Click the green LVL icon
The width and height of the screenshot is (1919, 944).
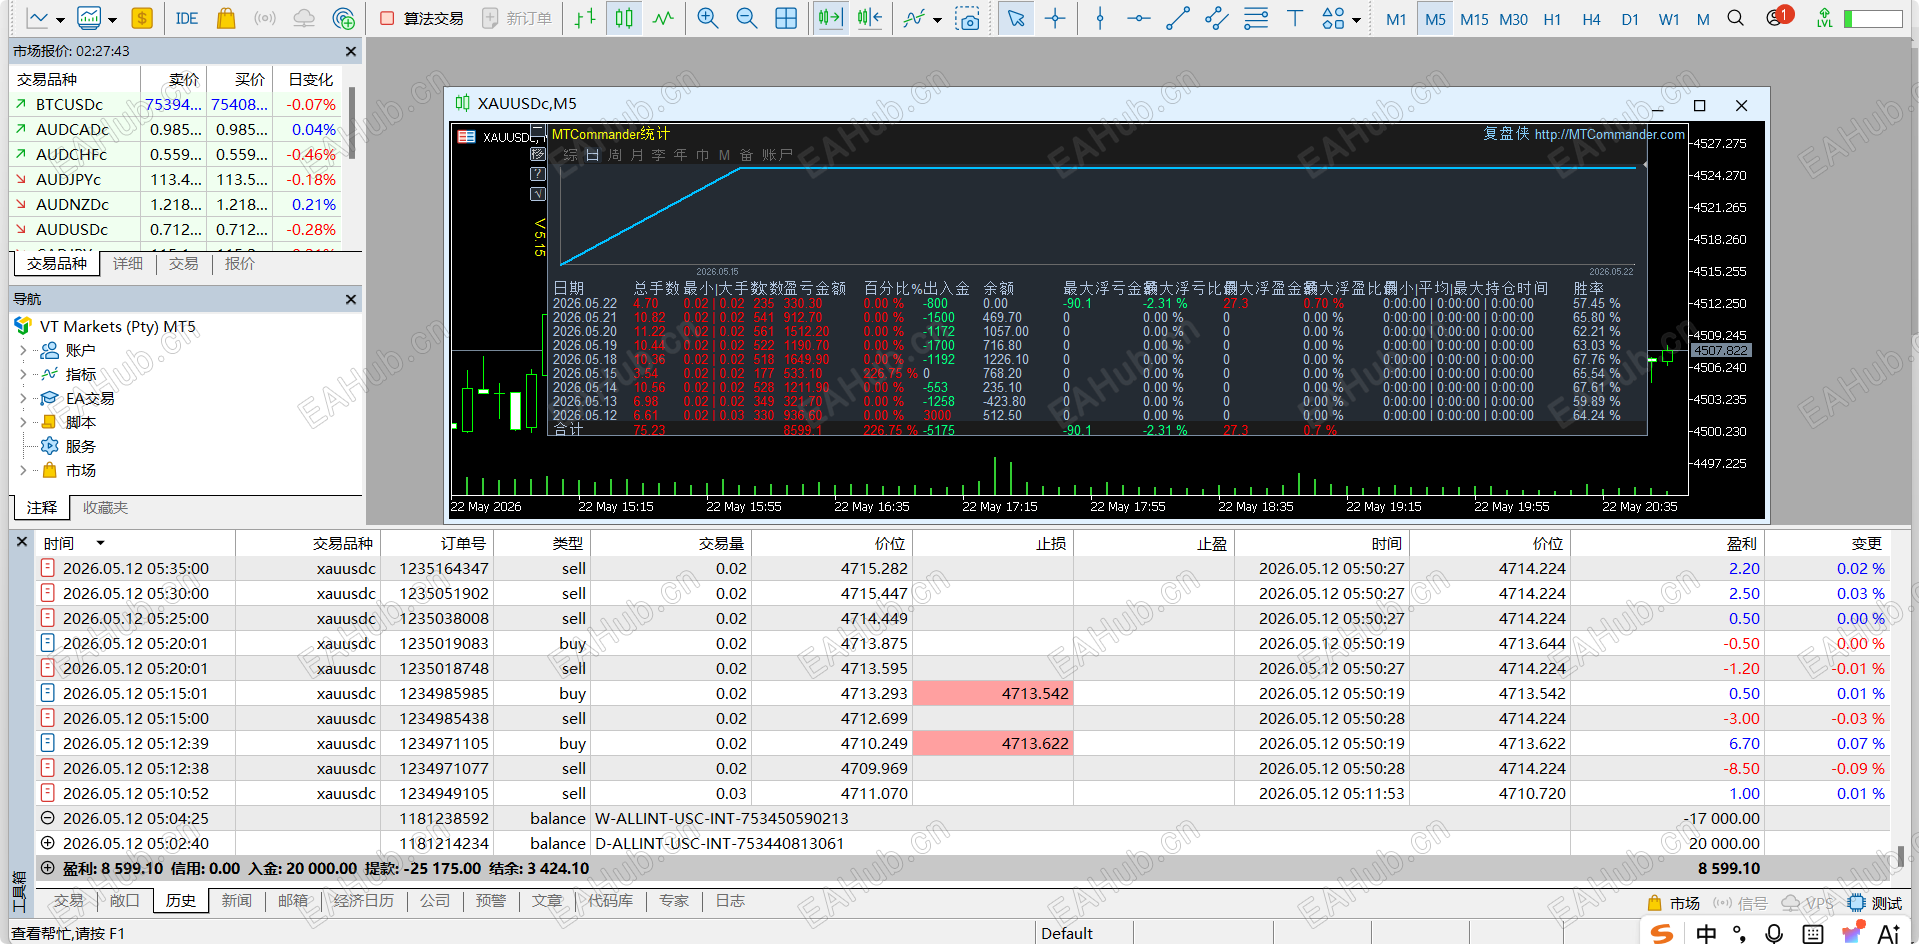[1825, 18]
